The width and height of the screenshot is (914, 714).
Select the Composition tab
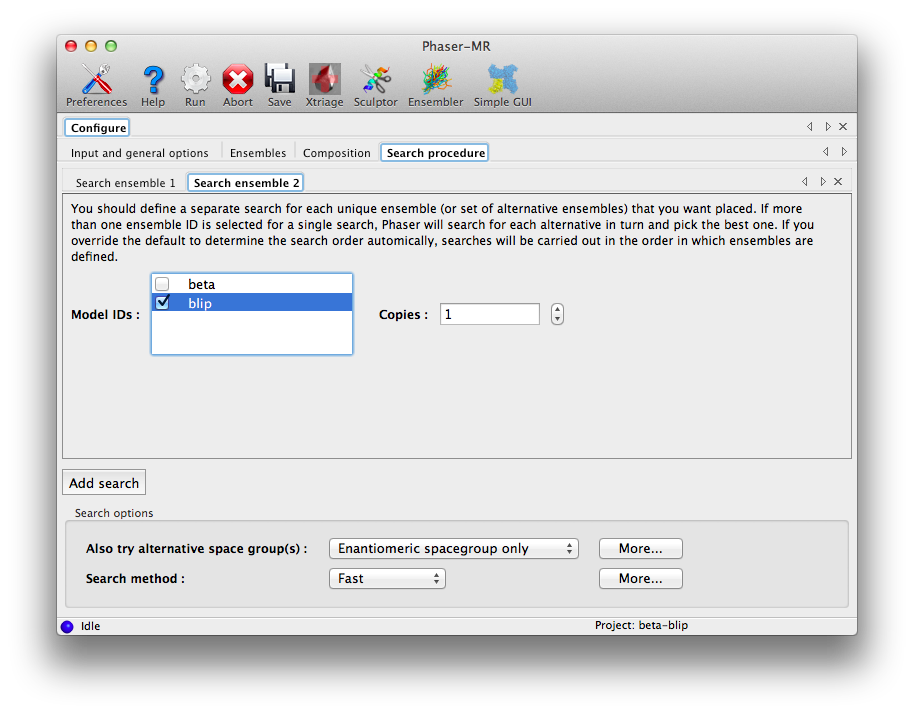tap(336, 153)
